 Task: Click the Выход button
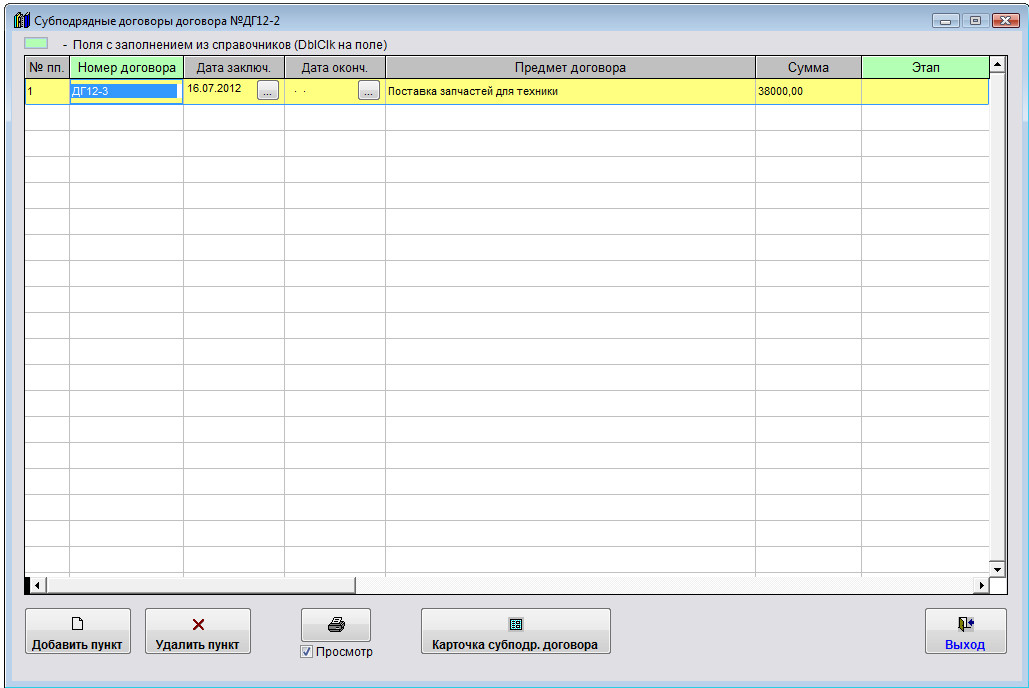point(965,631)
